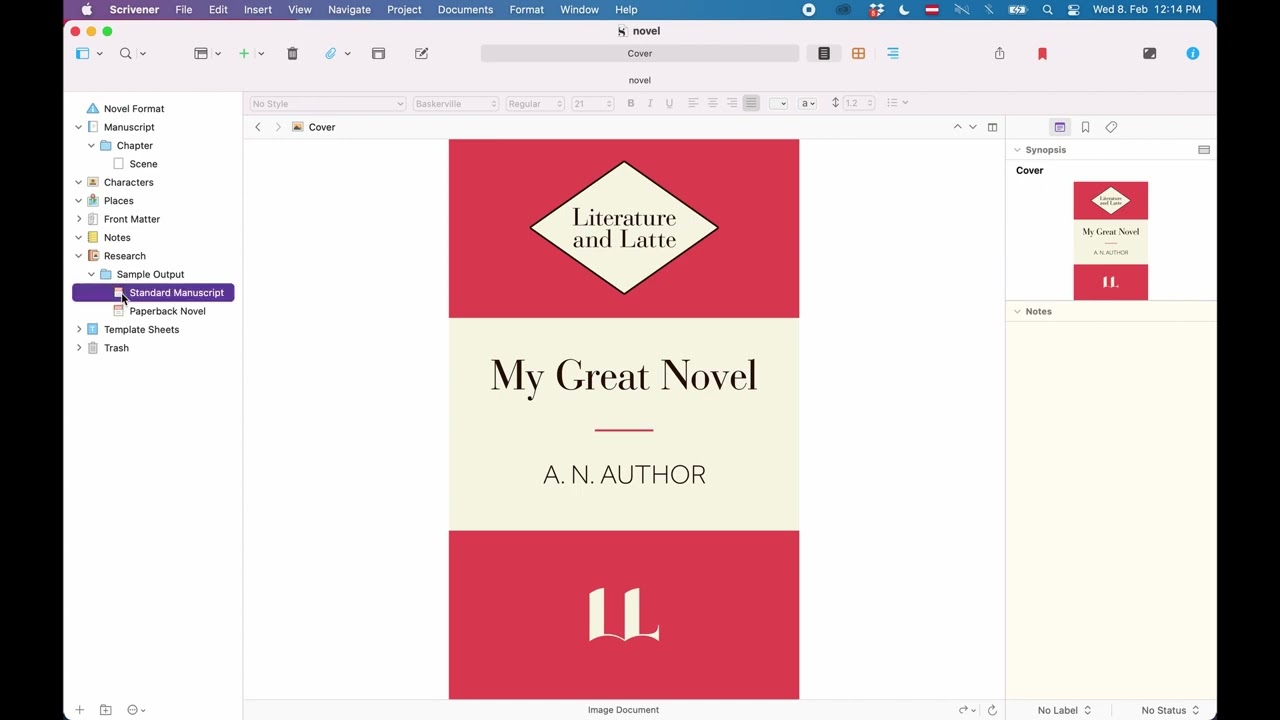Viewport: 1280px width, 720px height.
Task: Select the Scene document in binder
Action: coord(143,164)
